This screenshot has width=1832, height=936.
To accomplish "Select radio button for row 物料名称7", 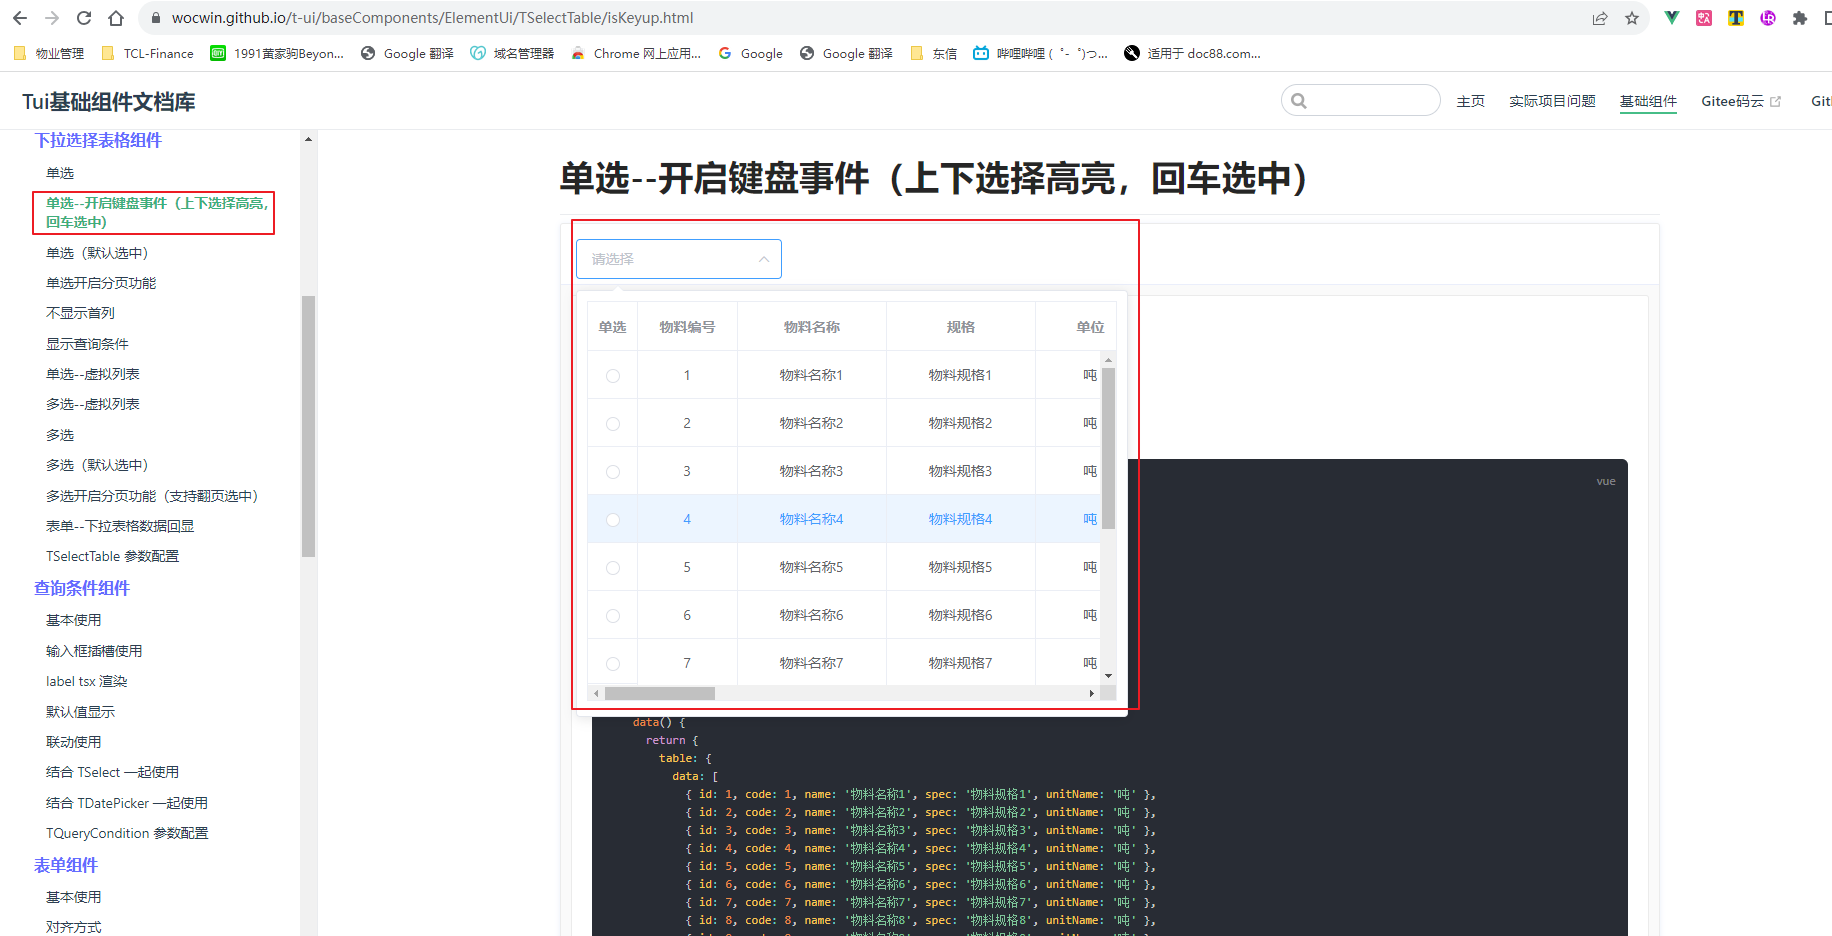I will [x=613, y=664].
